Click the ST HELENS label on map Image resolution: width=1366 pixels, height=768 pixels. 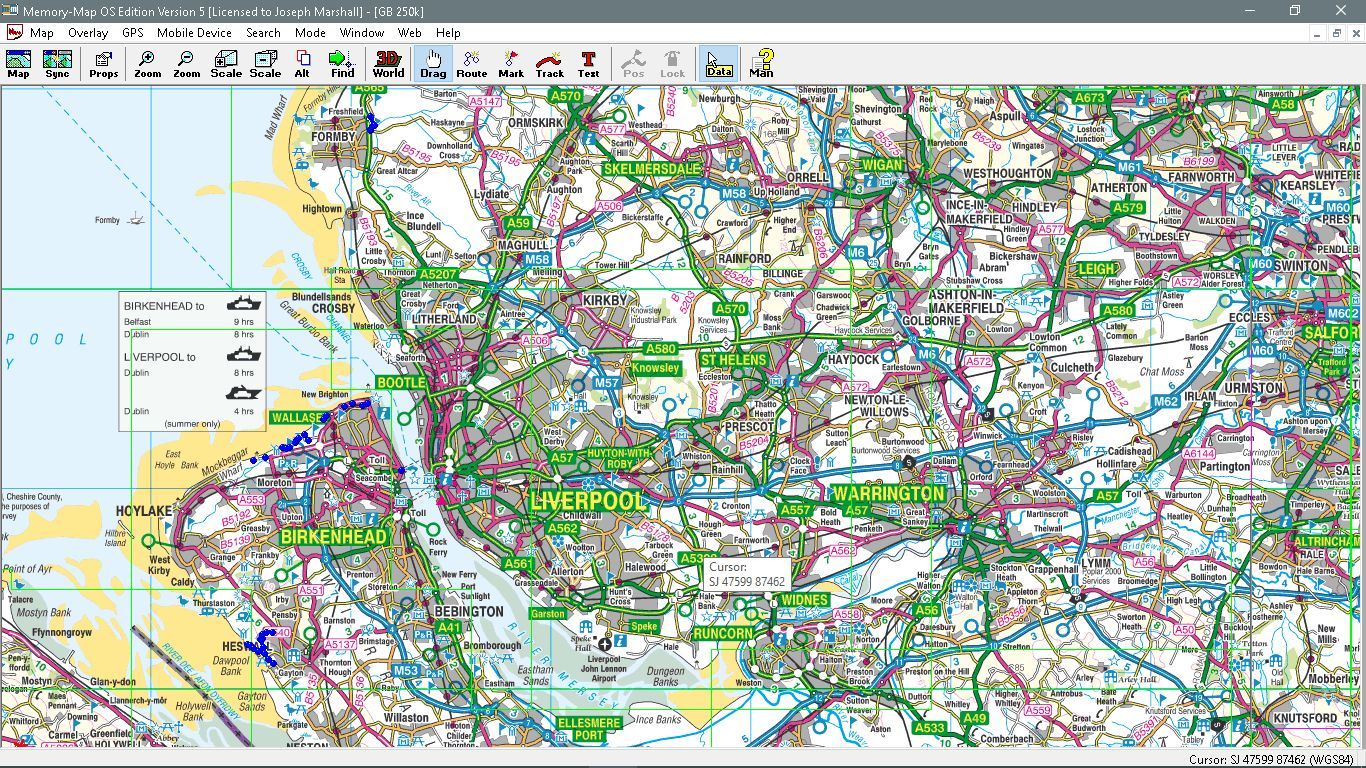733,360
